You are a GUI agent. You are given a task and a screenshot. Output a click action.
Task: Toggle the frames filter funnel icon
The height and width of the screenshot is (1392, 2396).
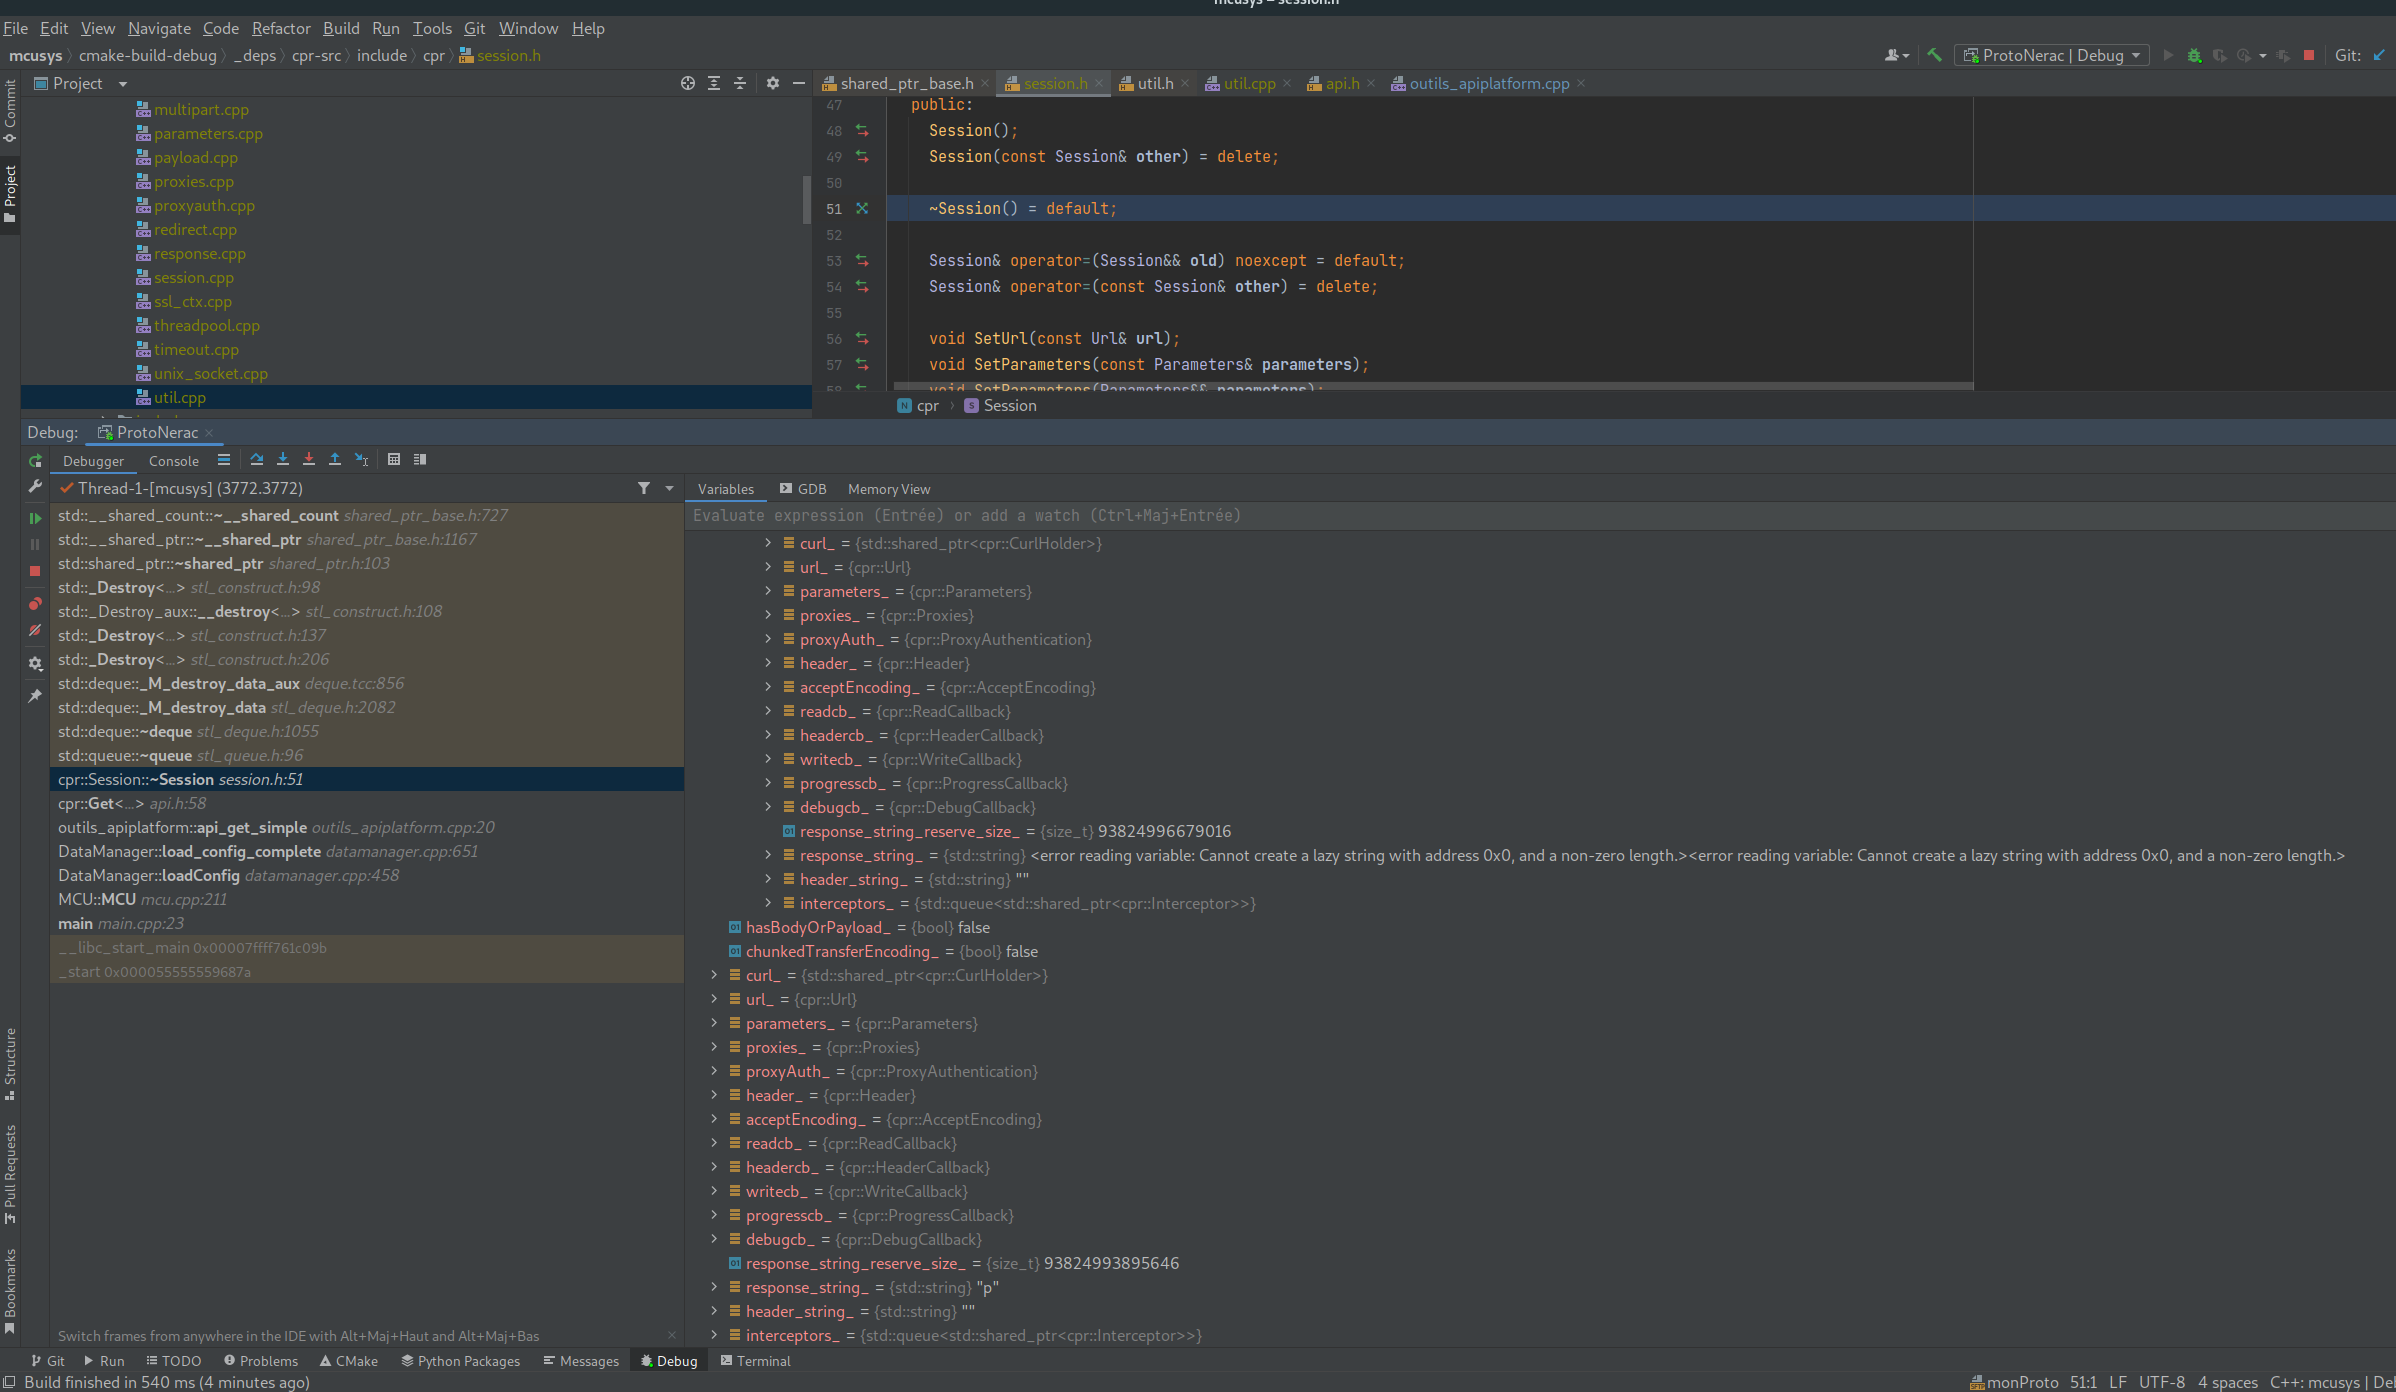click(x=644, y=488)
